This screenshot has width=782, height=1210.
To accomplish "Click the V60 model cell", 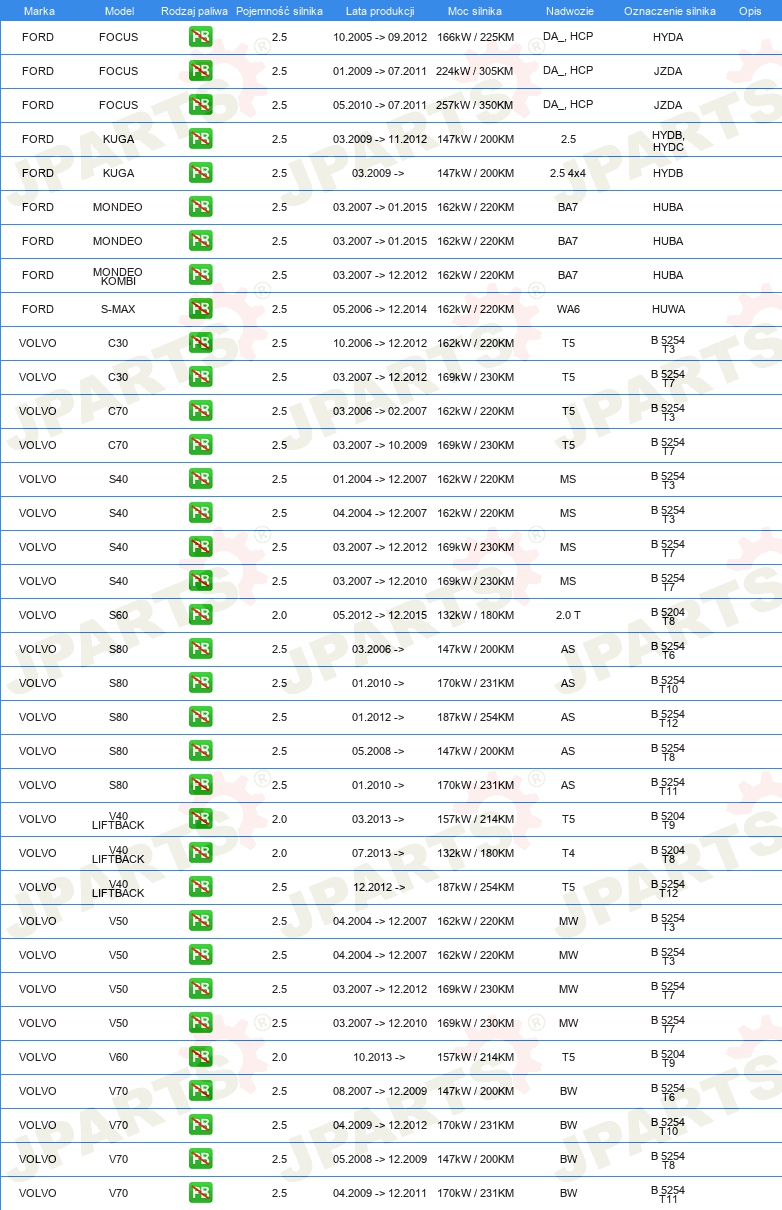I will [118, 1057].
